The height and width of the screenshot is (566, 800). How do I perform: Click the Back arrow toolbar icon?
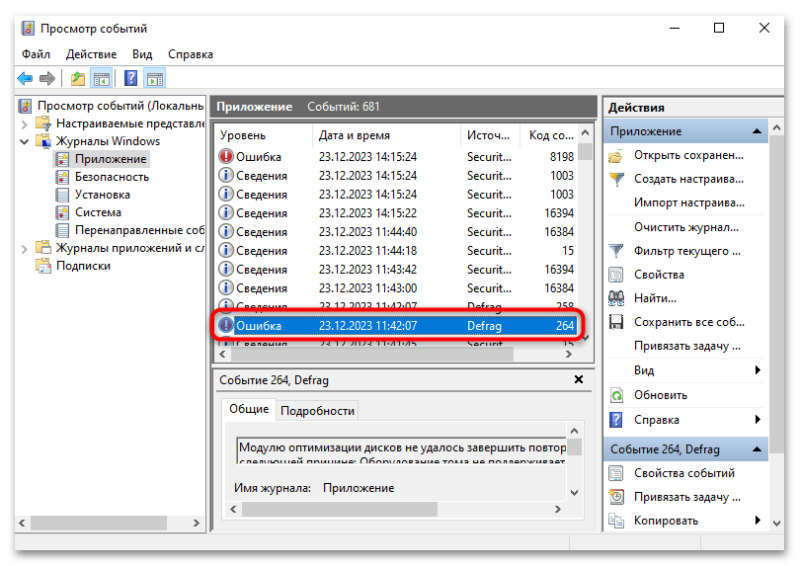(25, 79)
